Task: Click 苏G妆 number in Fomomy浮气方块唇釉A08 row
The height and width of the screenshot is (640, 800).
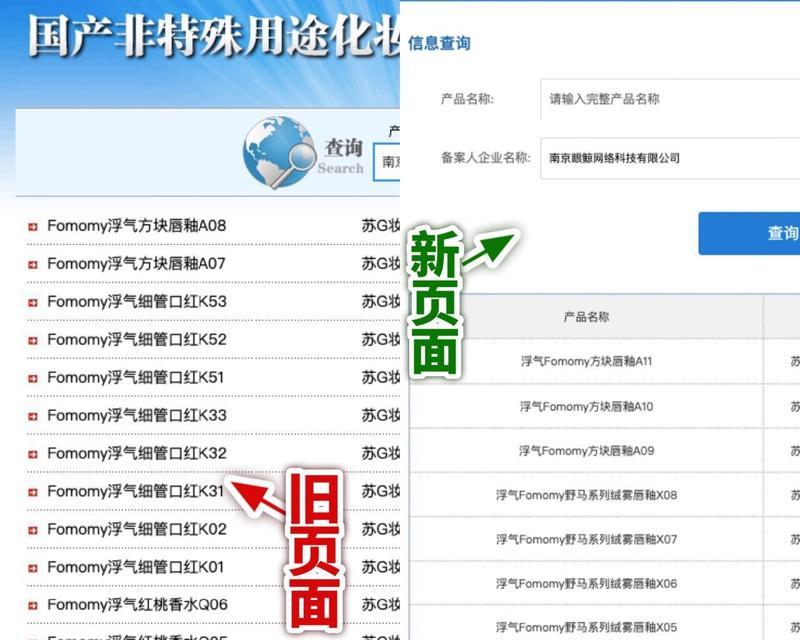Action: [381, 226]
